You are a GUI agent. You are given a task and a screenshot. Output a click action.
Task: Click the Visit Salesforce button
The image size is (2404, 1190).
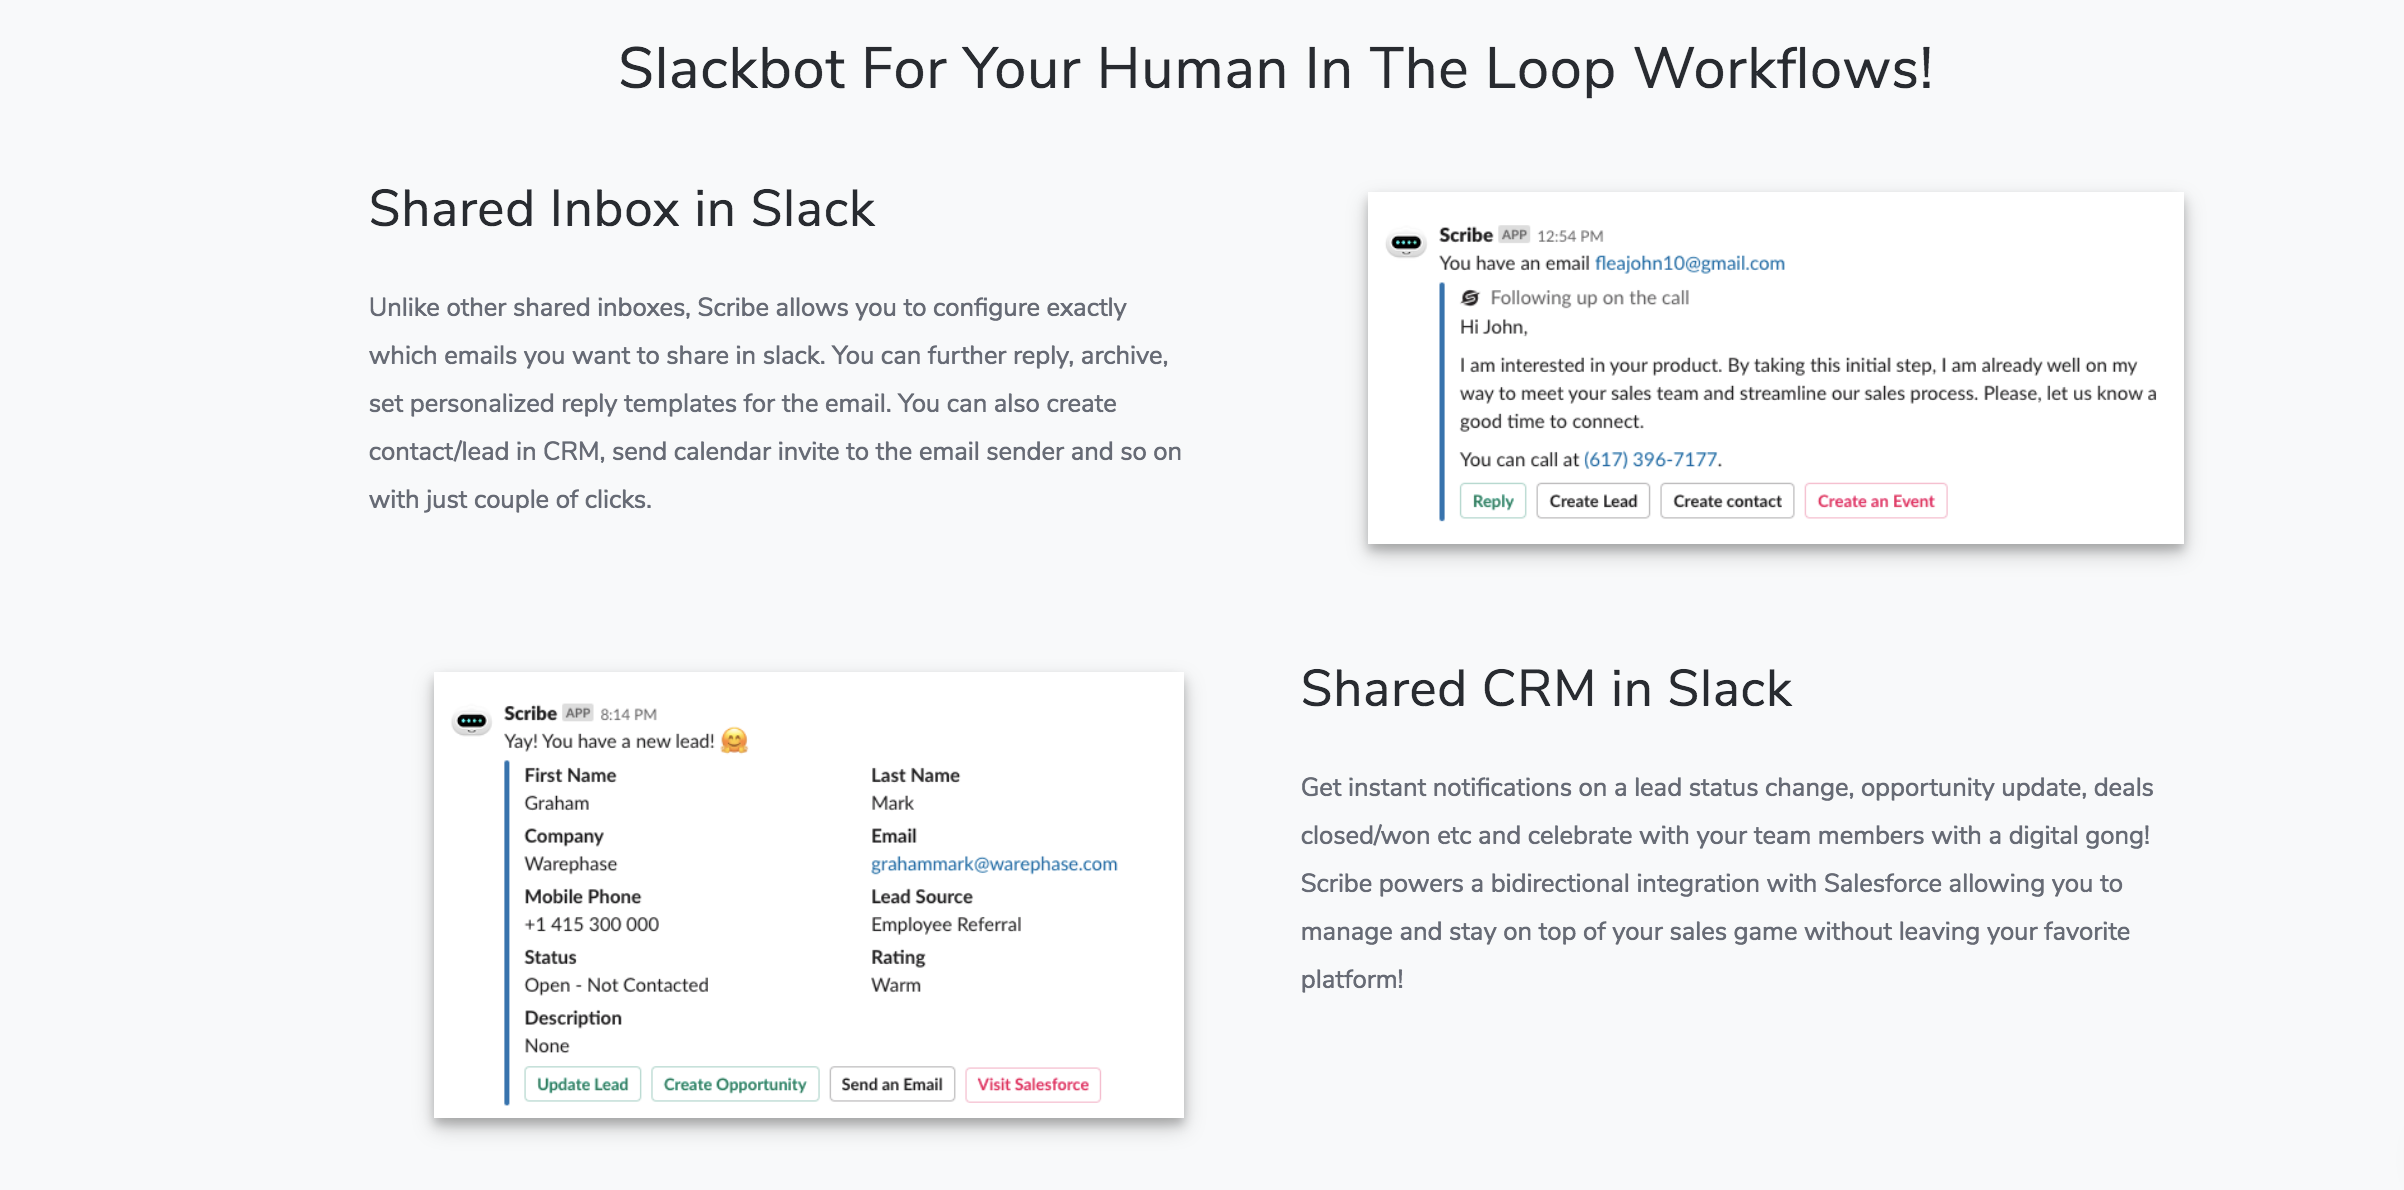click(x=1033, y=1084)
